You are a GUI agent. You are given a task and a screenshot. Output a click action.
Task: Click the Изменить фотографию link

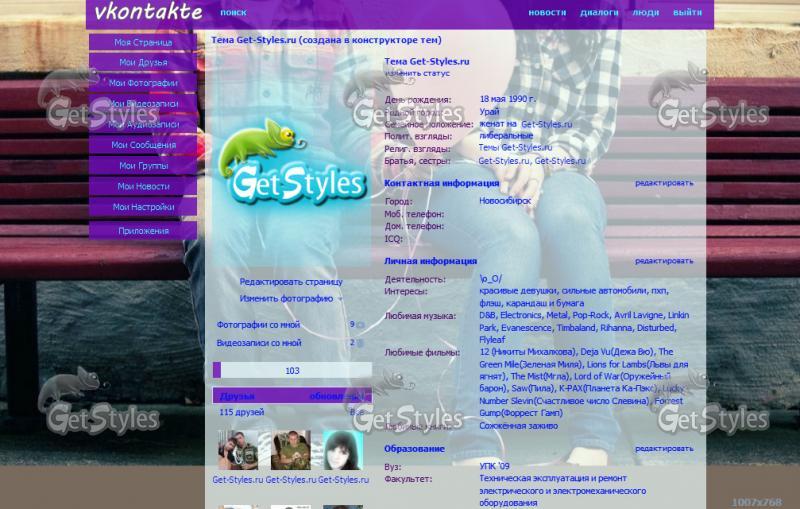click(286, 299)
